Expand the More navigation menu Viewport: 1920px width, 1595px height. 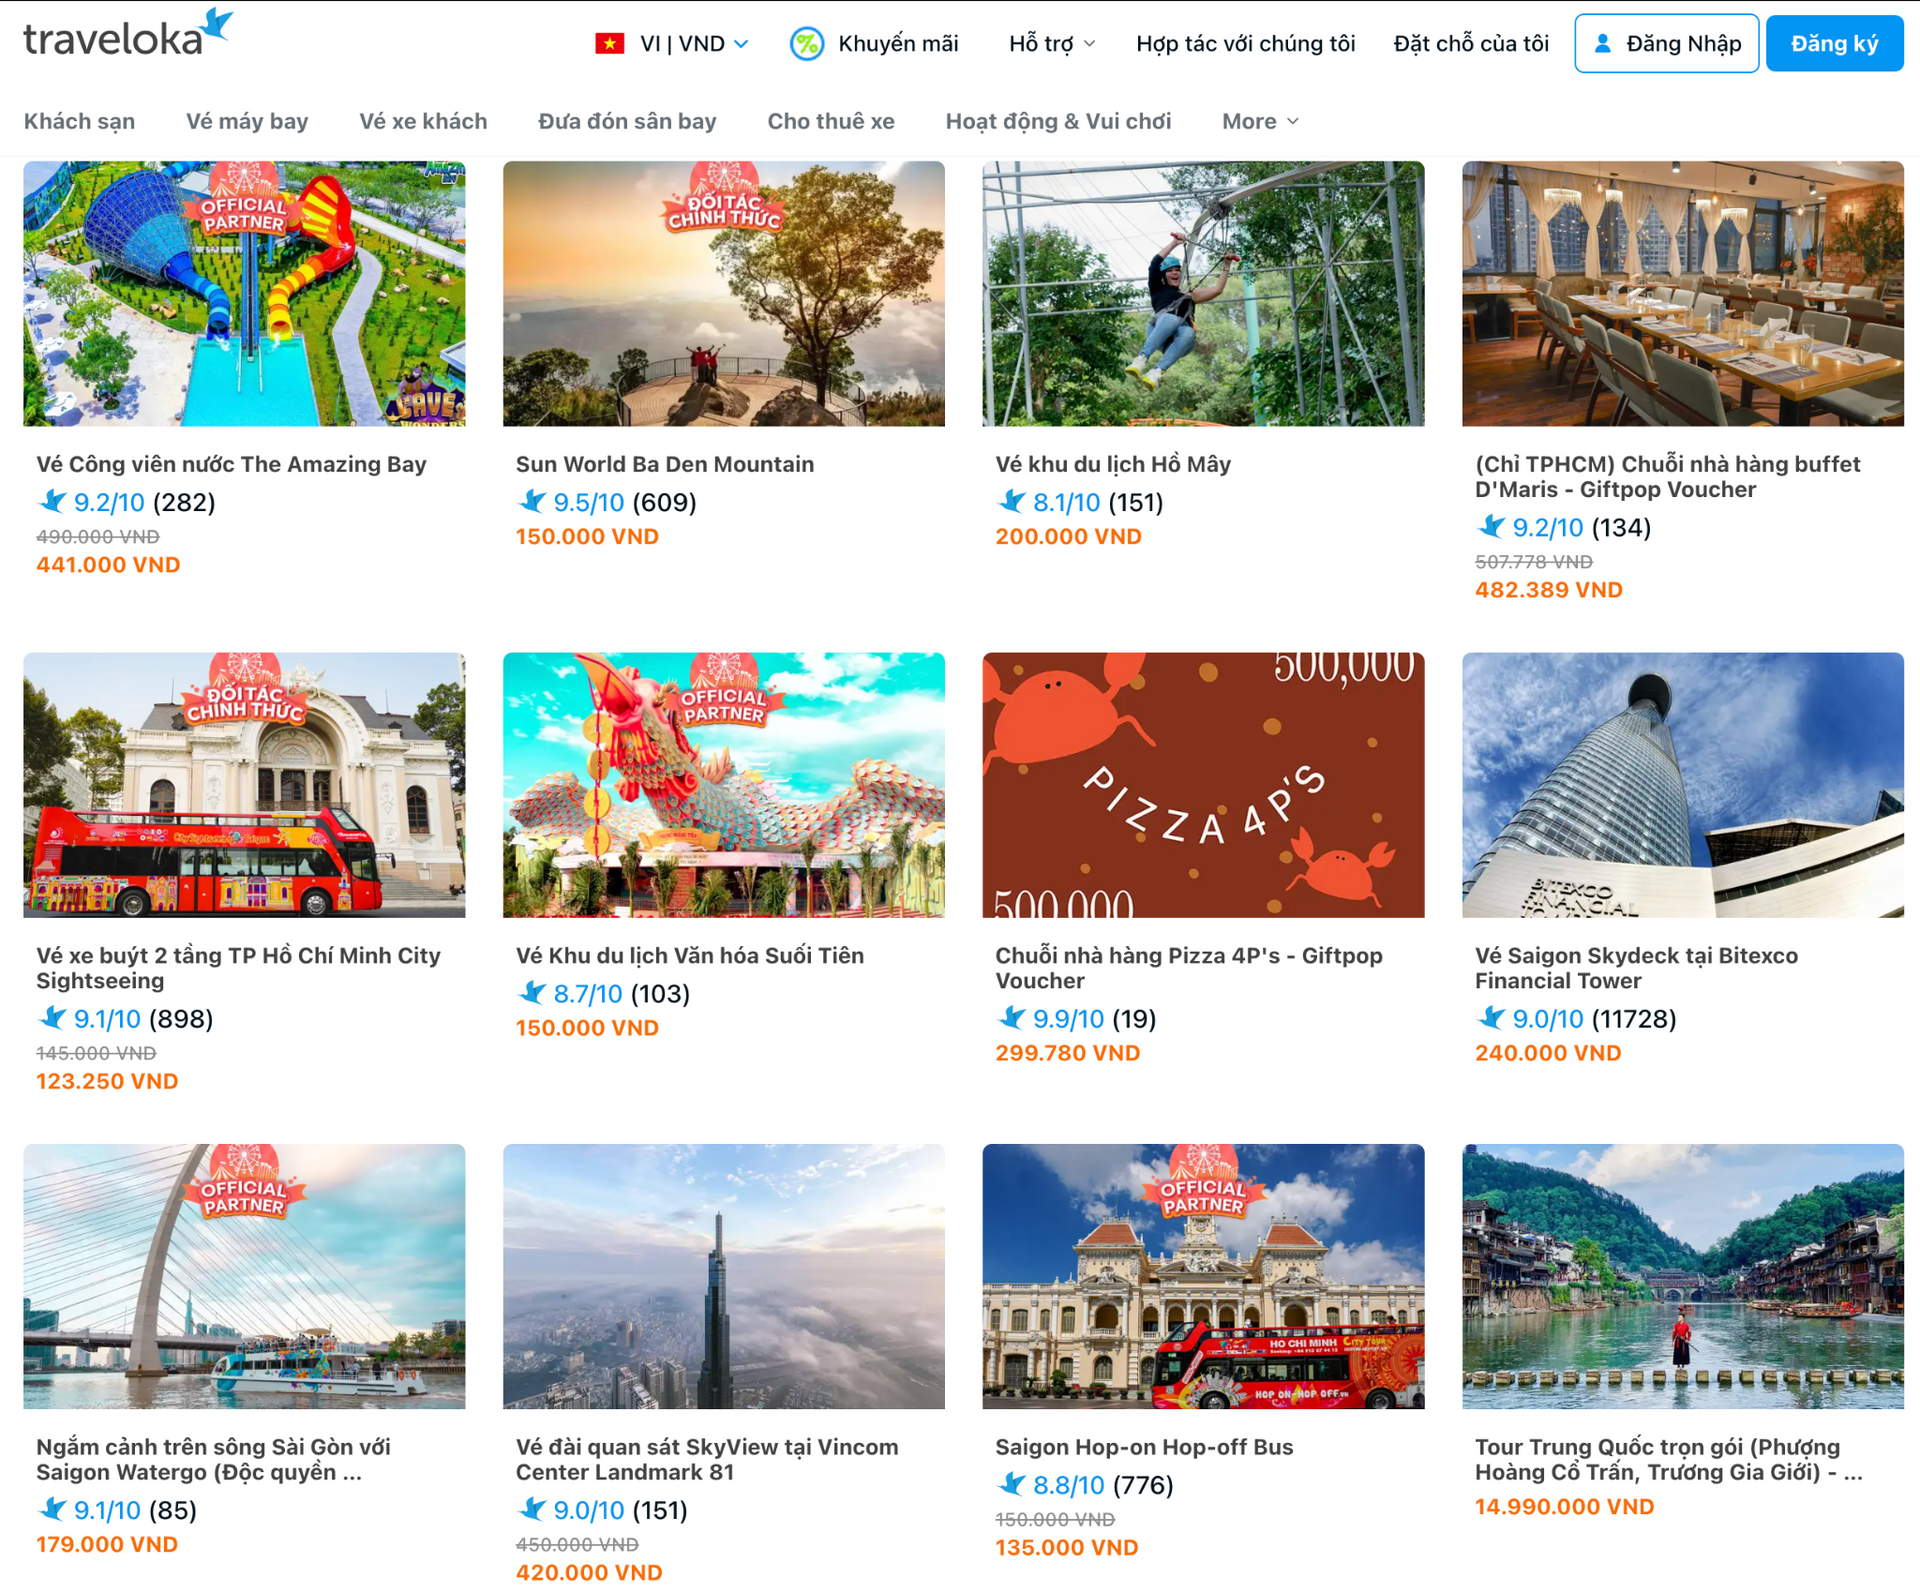(x=1259, y=121)
